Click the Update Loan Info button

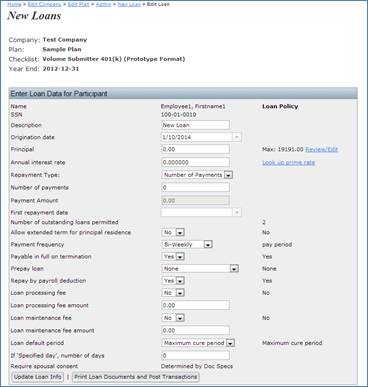tap(38, 377)
